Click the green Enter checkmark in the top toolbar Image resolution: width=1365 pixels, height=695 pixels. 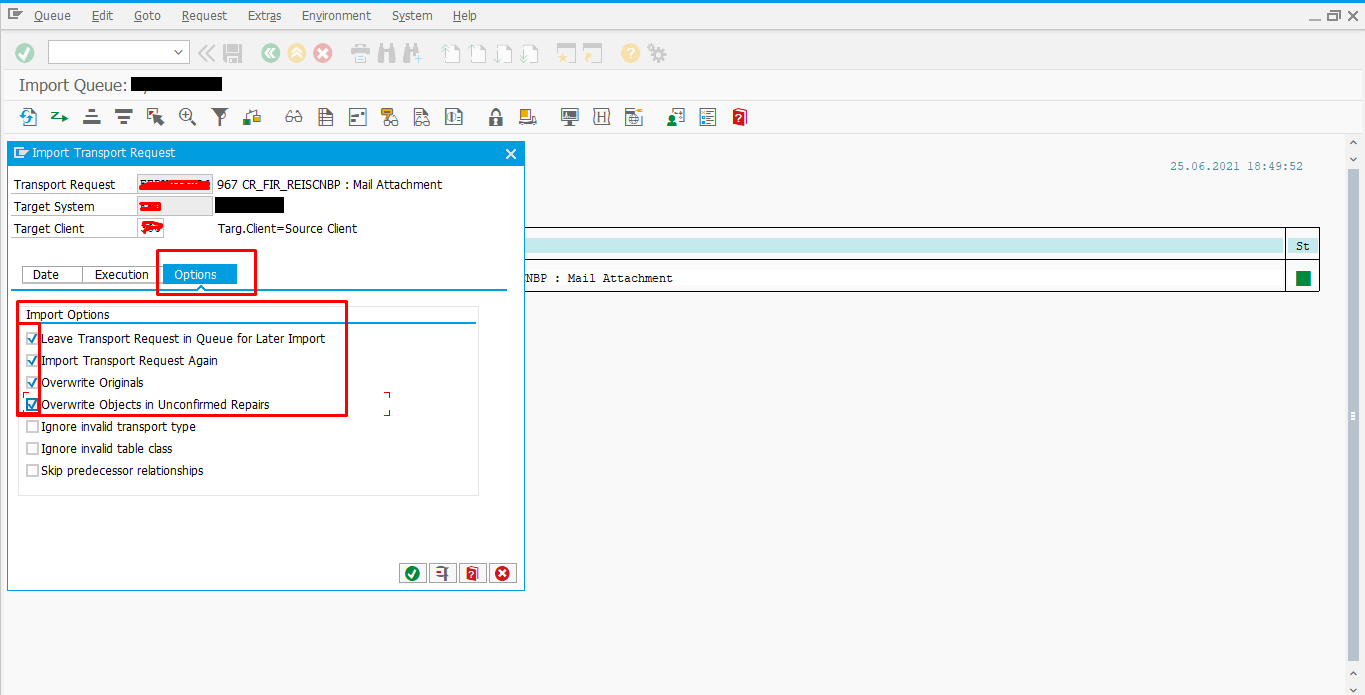[x=25, y=53]
